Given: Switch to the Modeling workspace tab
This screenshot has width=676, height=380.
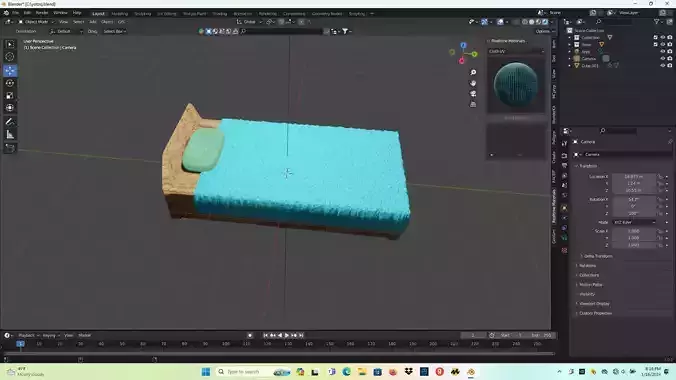Looking at the screenshot, I should click(x=119, y=14).
